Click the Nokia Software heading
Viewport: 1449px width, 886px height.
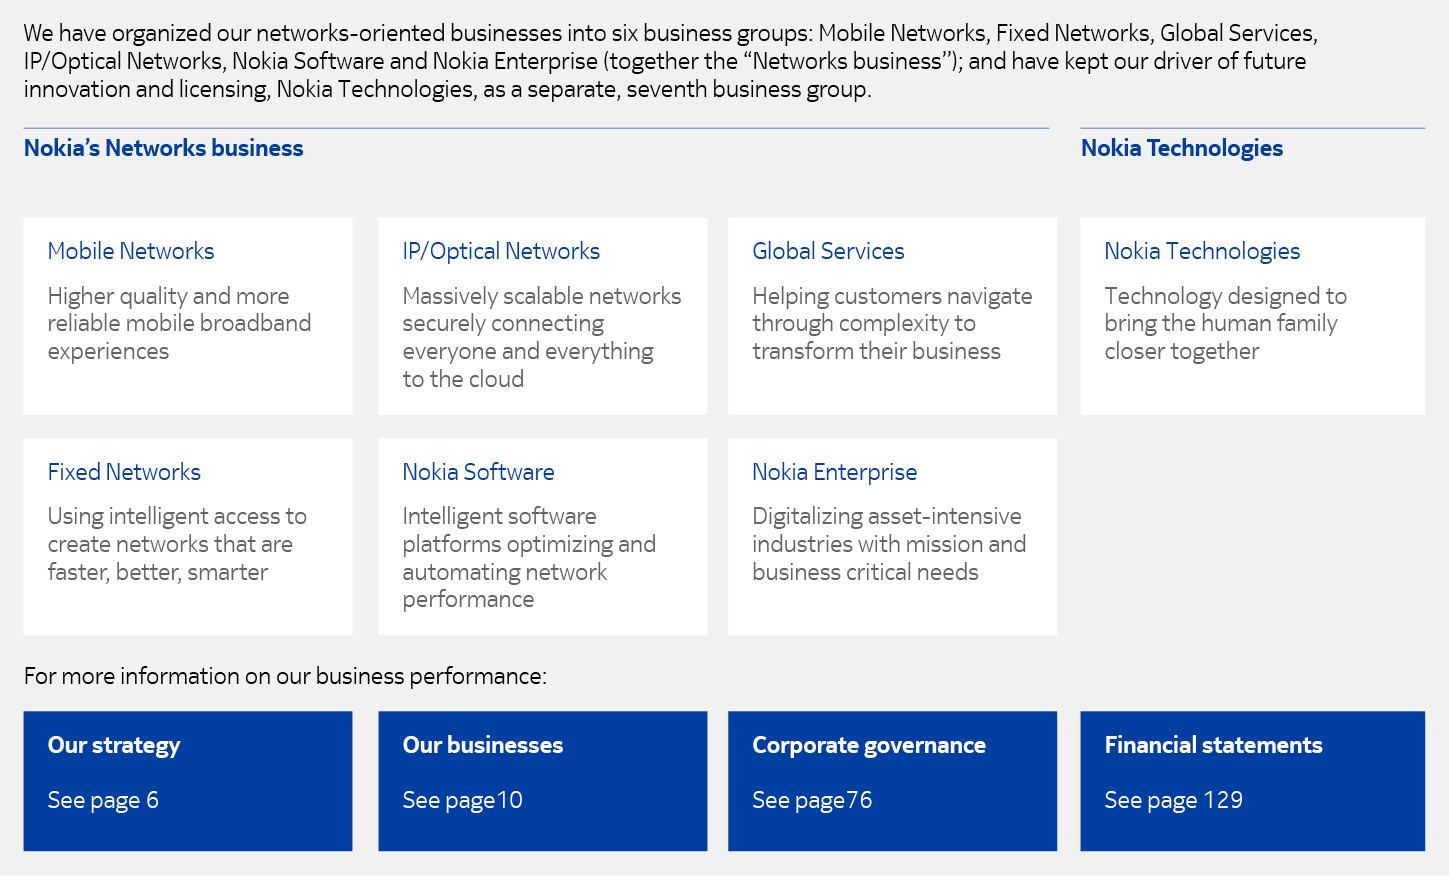click(x=478, y=472)
